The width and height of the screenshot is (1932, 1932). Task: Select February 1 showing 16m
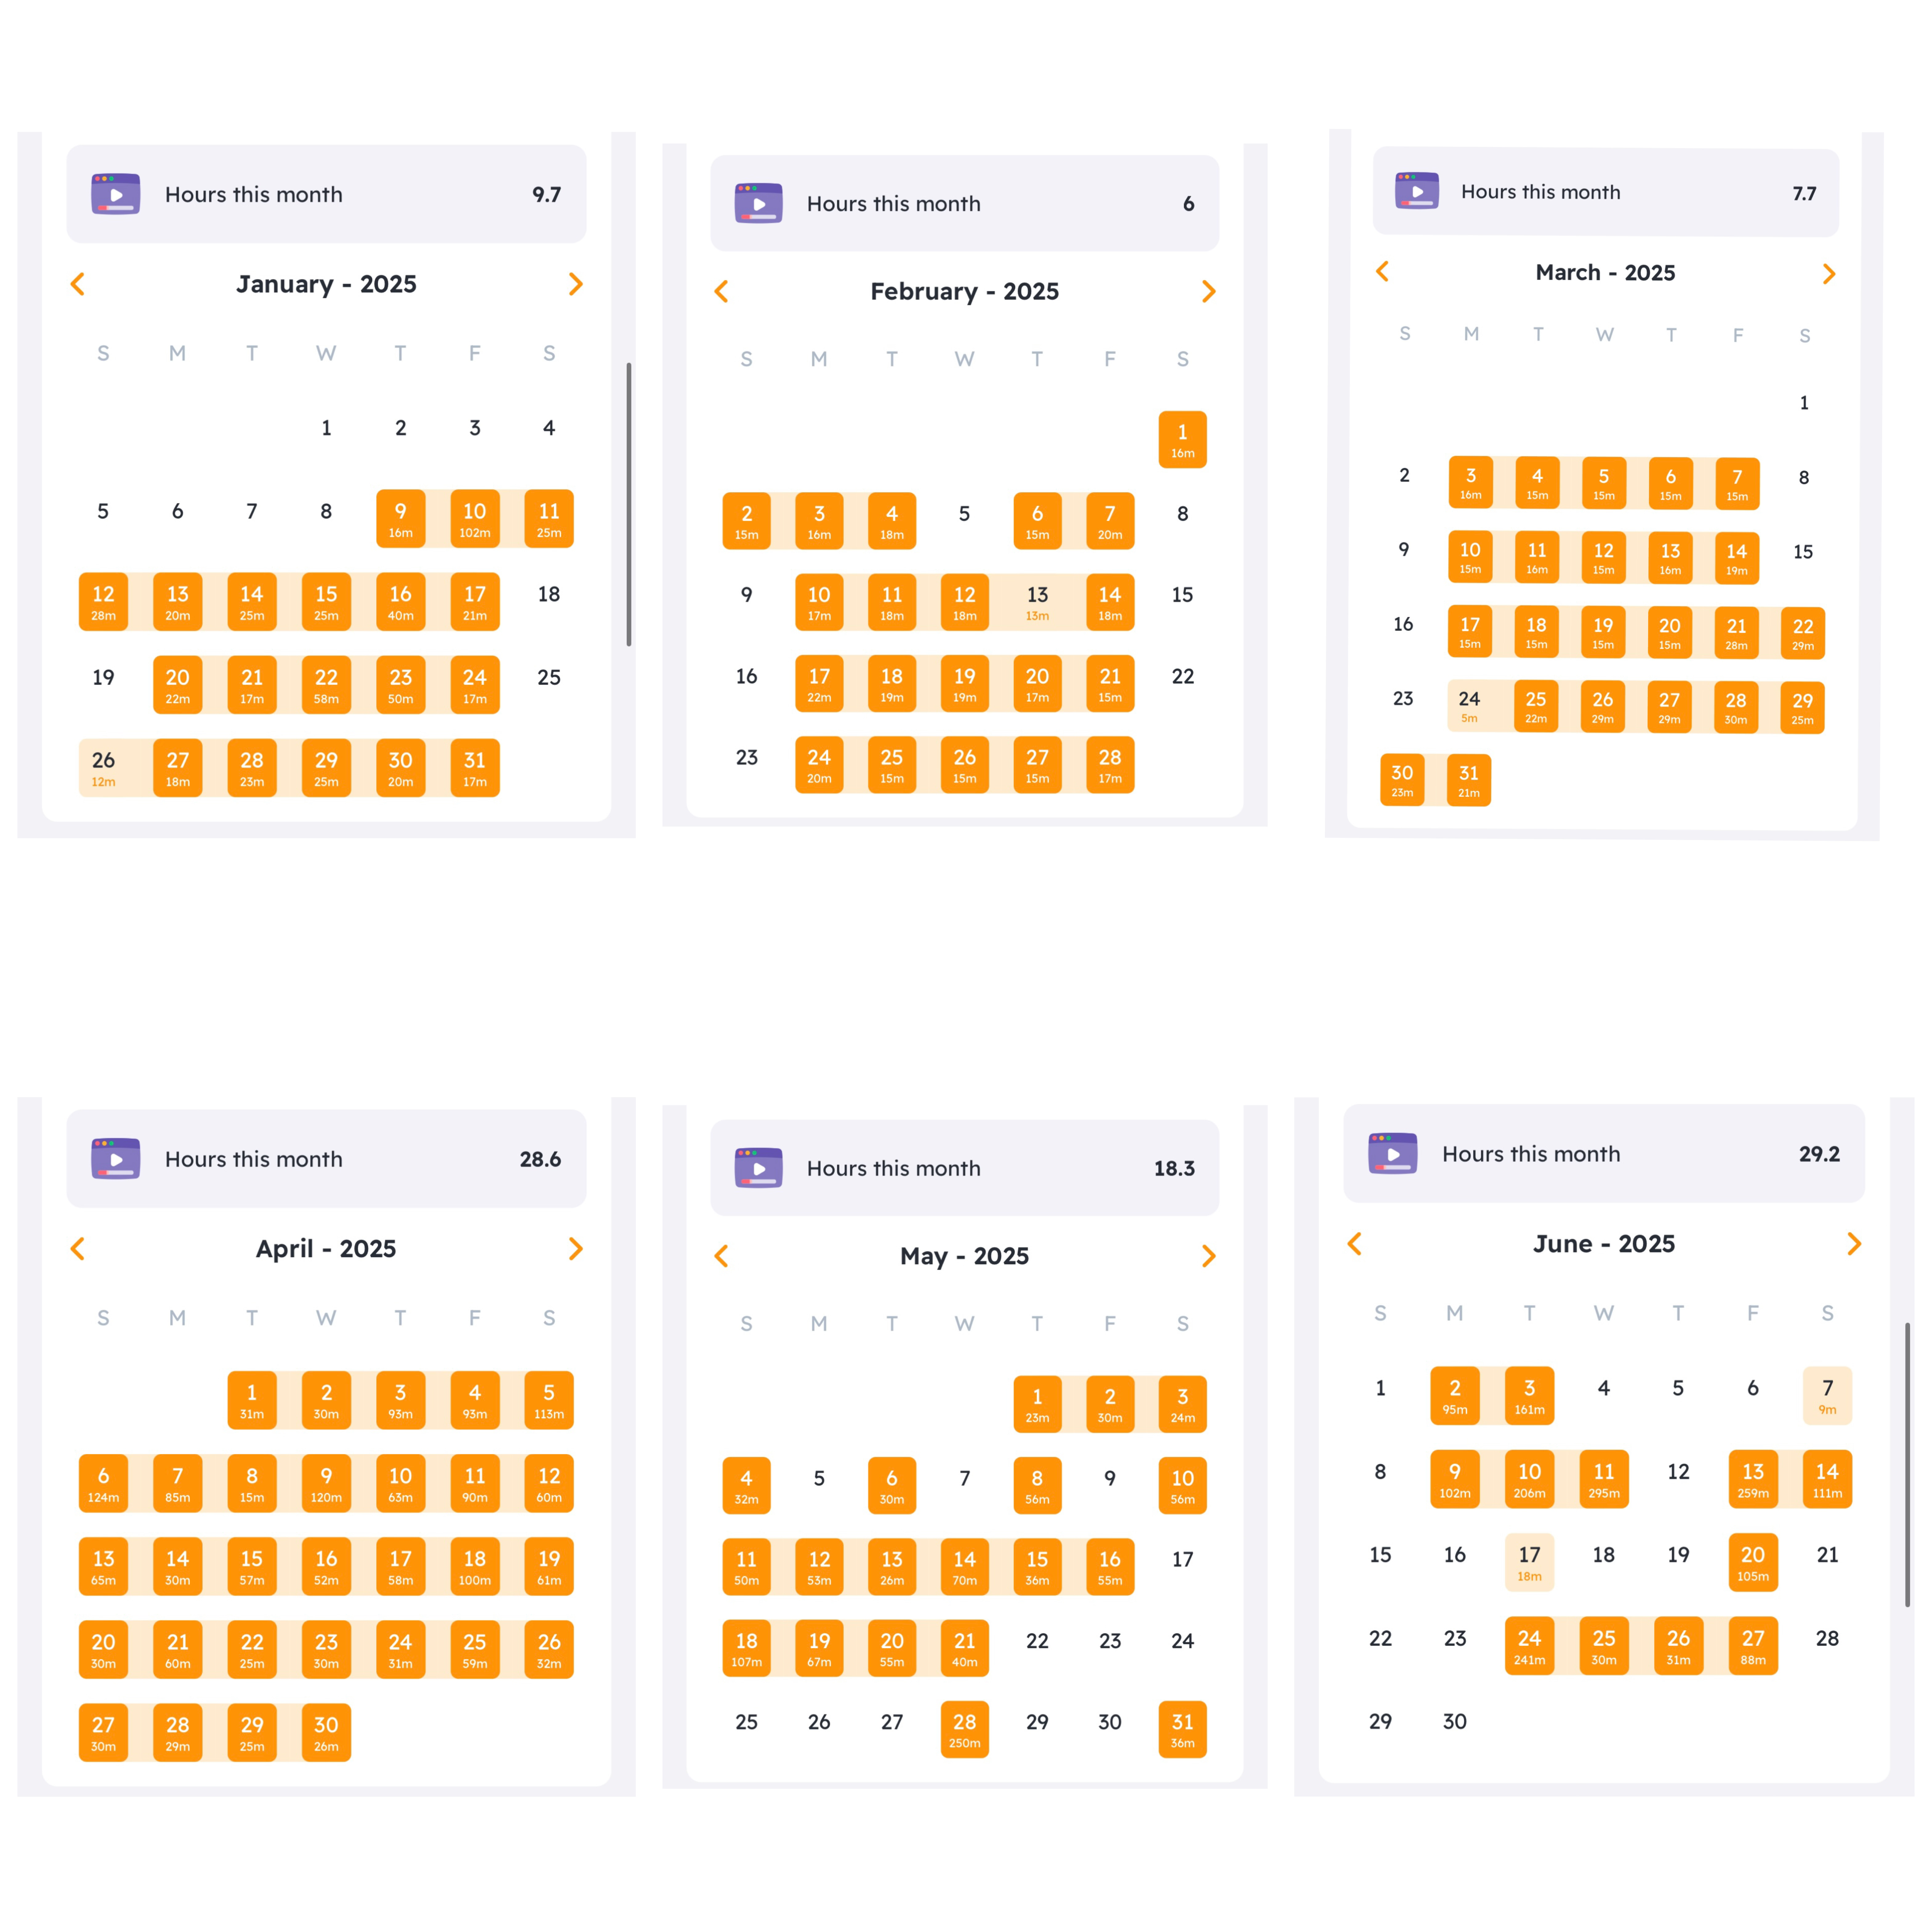coord(1182,440)
